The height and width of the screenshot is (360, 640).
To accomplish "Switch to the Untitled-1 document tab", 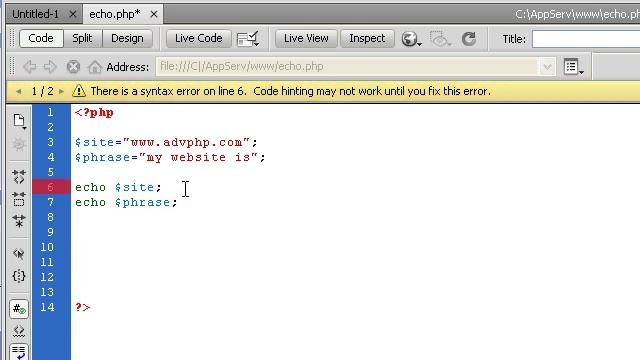I will point(36,14).
